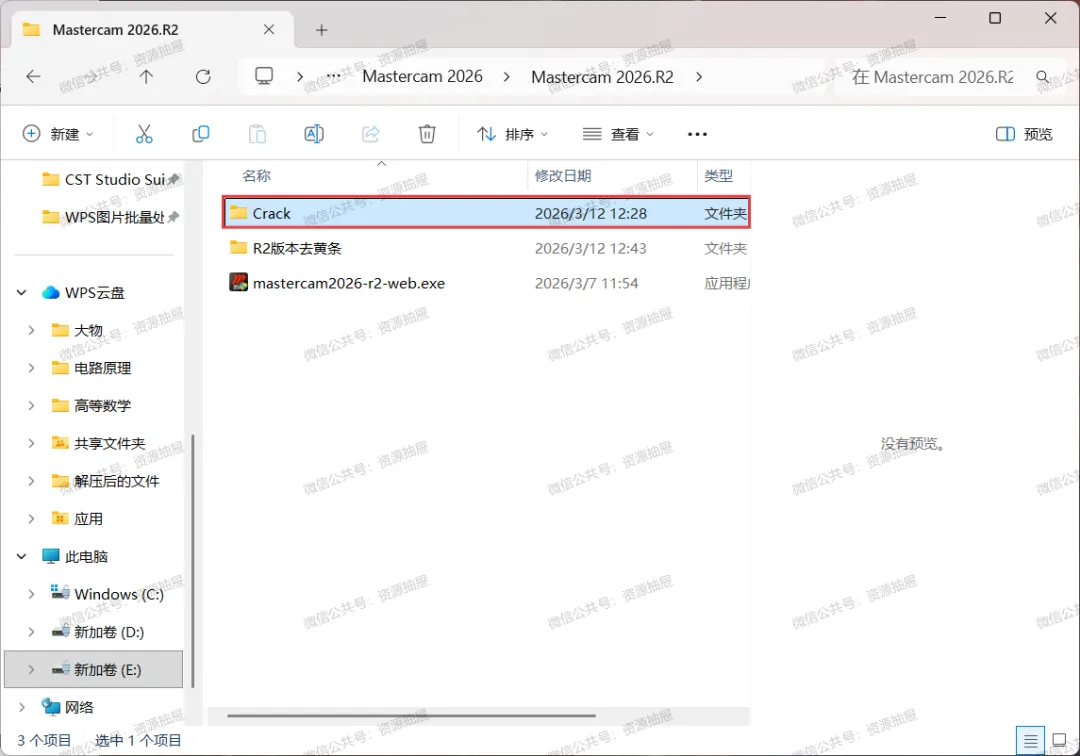Sort by 修改日期 column header
The height and width of the screenshot is (756, 1080).
(x=563, y=176)
